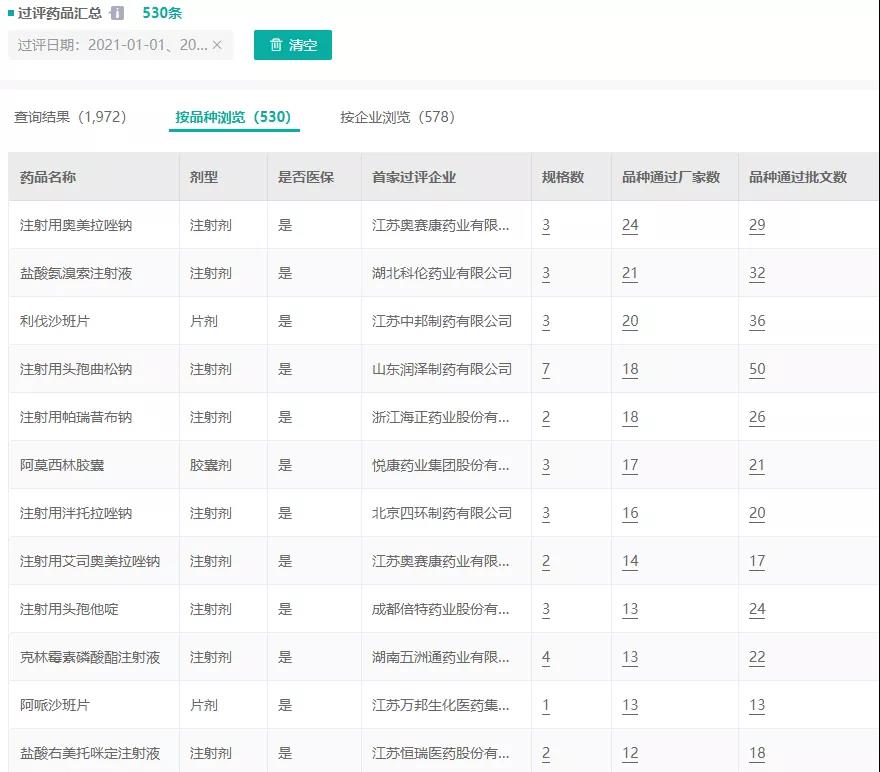Click the 29 批文数 link for 注射用奥美拉唑钠
880x772 pixels.
757,225
